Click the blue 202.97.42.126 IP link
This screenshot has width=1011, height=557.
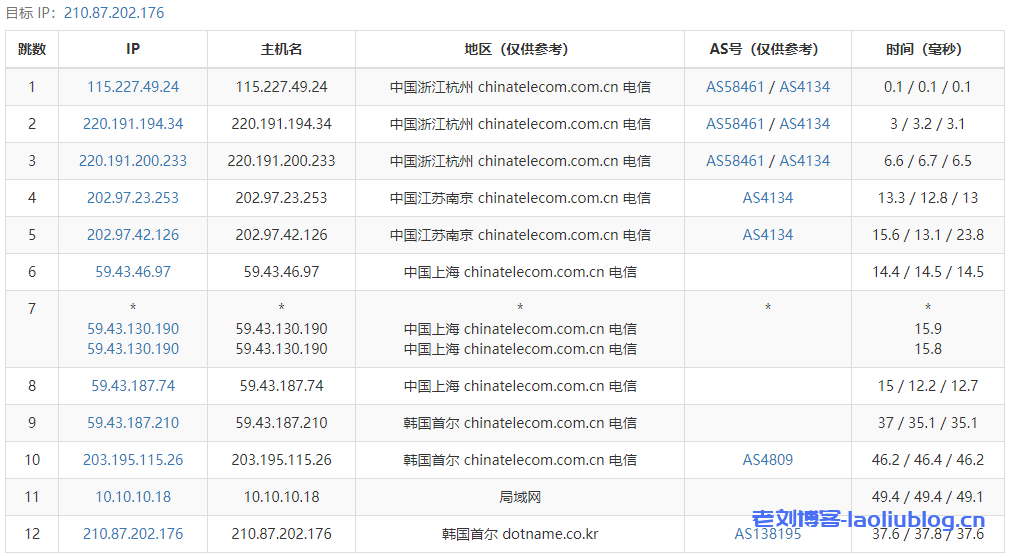[x=133, y=235]
